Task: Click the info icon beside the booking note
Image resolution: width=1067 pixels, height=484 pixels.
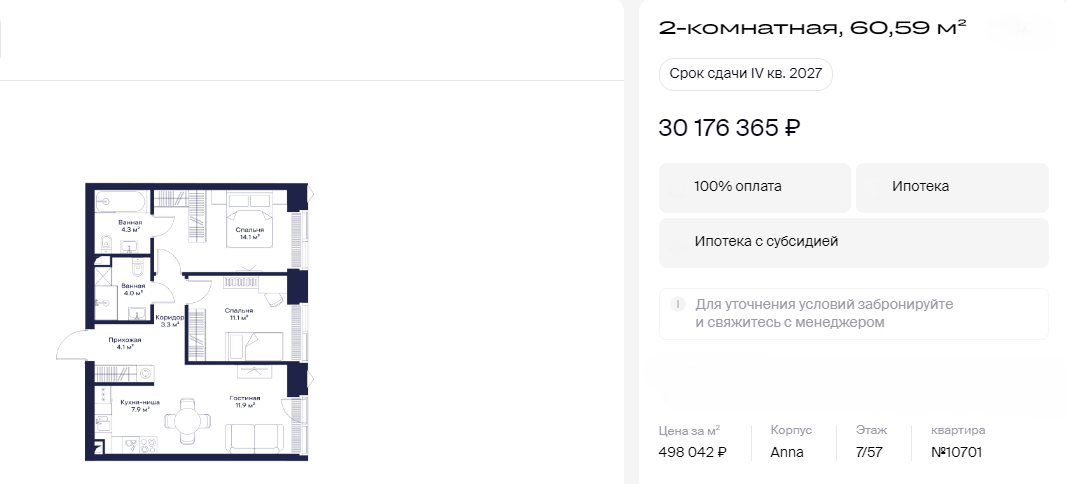Action: tap(678, 304)
